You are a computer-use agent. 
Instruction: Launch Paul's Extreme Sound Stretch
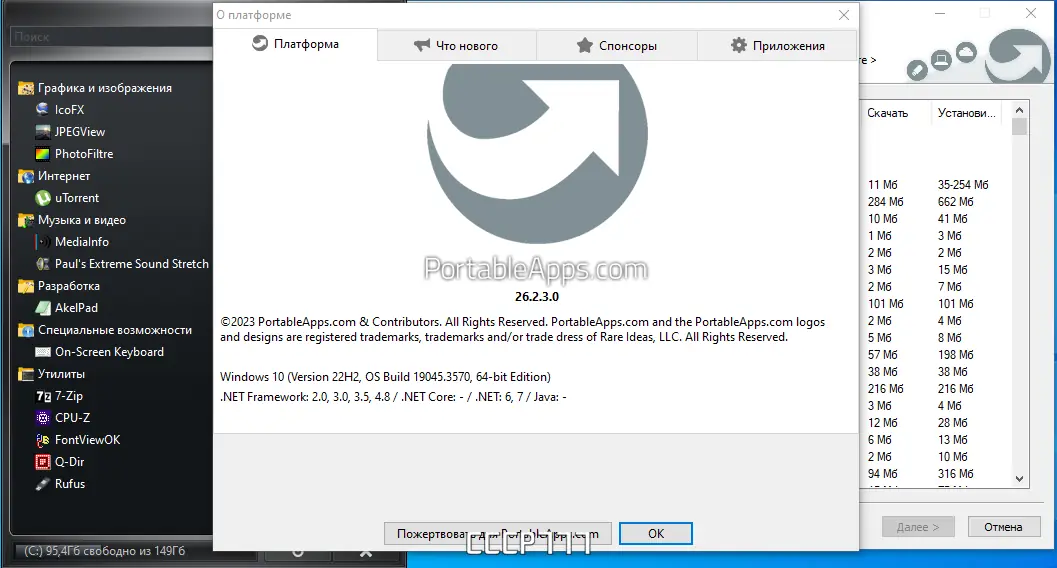pyautogui.click(x=122, y=263)
